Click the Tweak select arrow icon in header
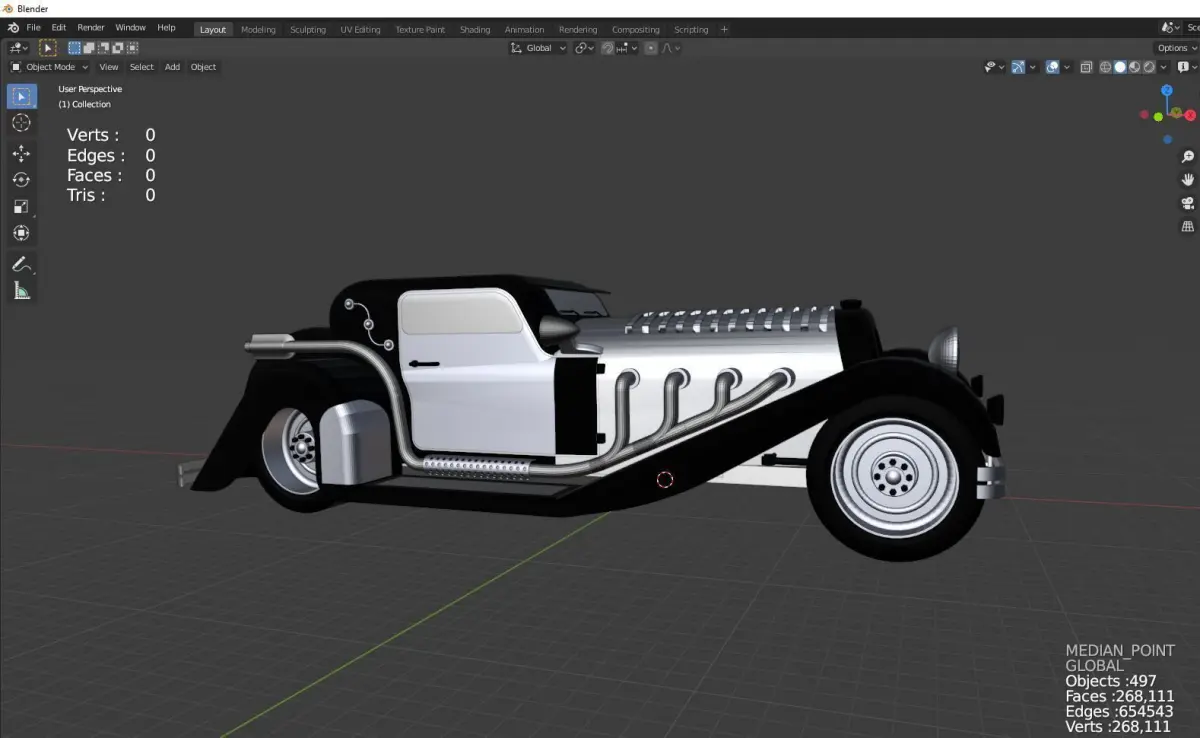Image resolution: width=1200 pixels, height=738 pixels. (47, 47)
